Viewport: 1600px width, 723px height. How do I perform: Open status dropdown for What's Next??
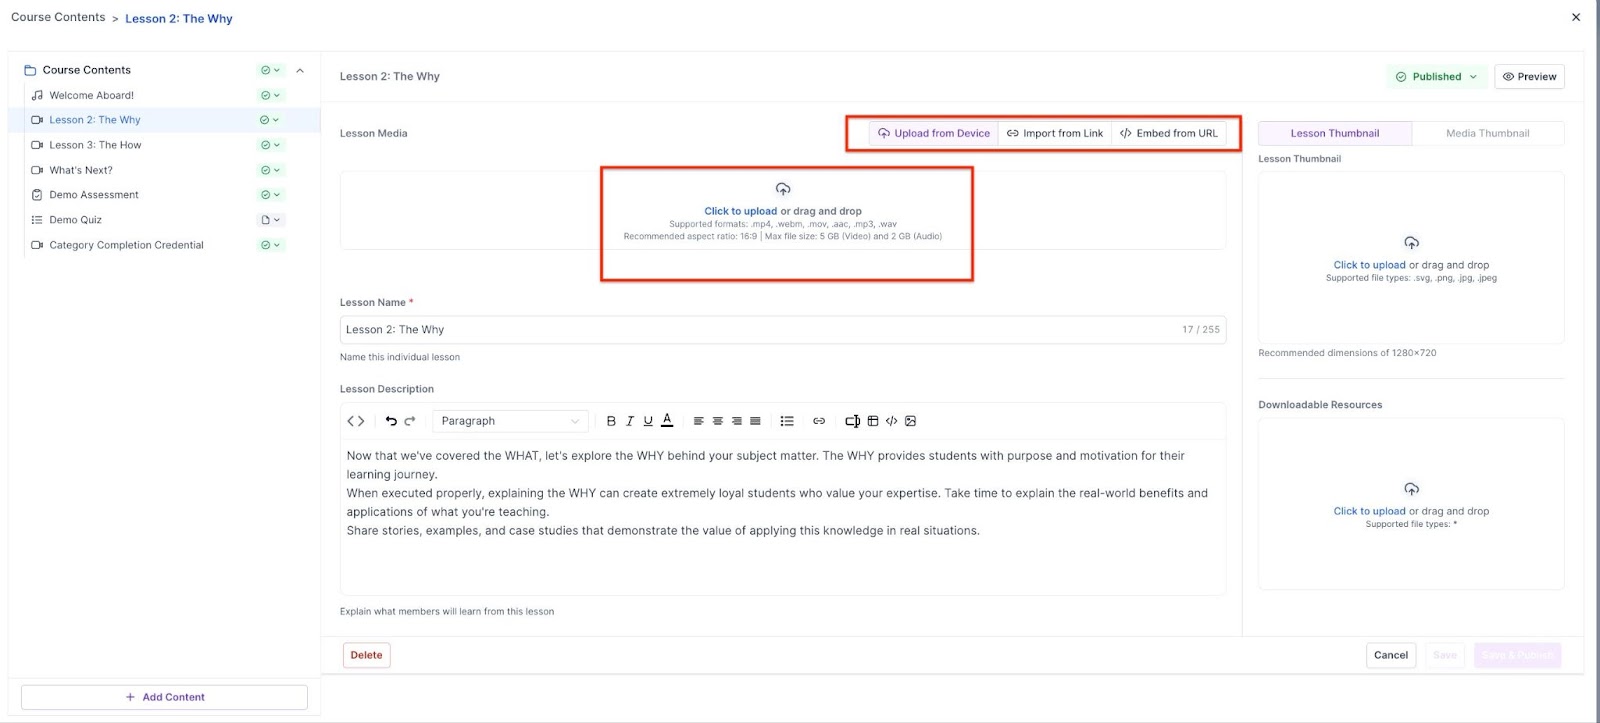pos(270,170)
